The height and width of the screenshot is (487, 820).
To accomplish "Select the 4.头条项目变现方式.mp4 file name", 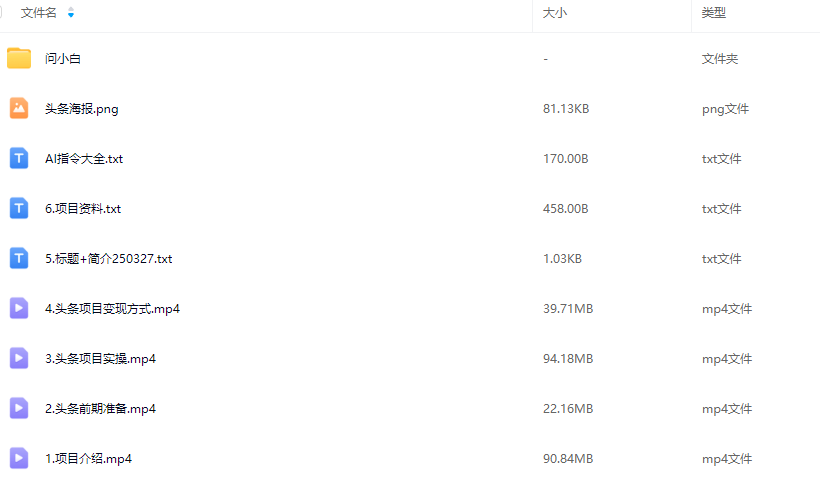I will coord(112,309).
